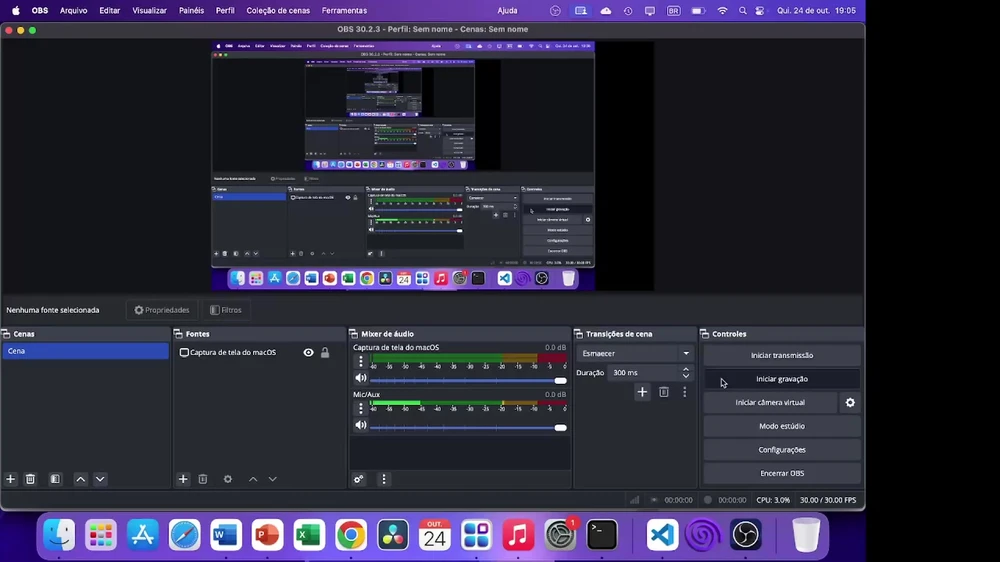Open Esmaecer transition dropdown

635,353
